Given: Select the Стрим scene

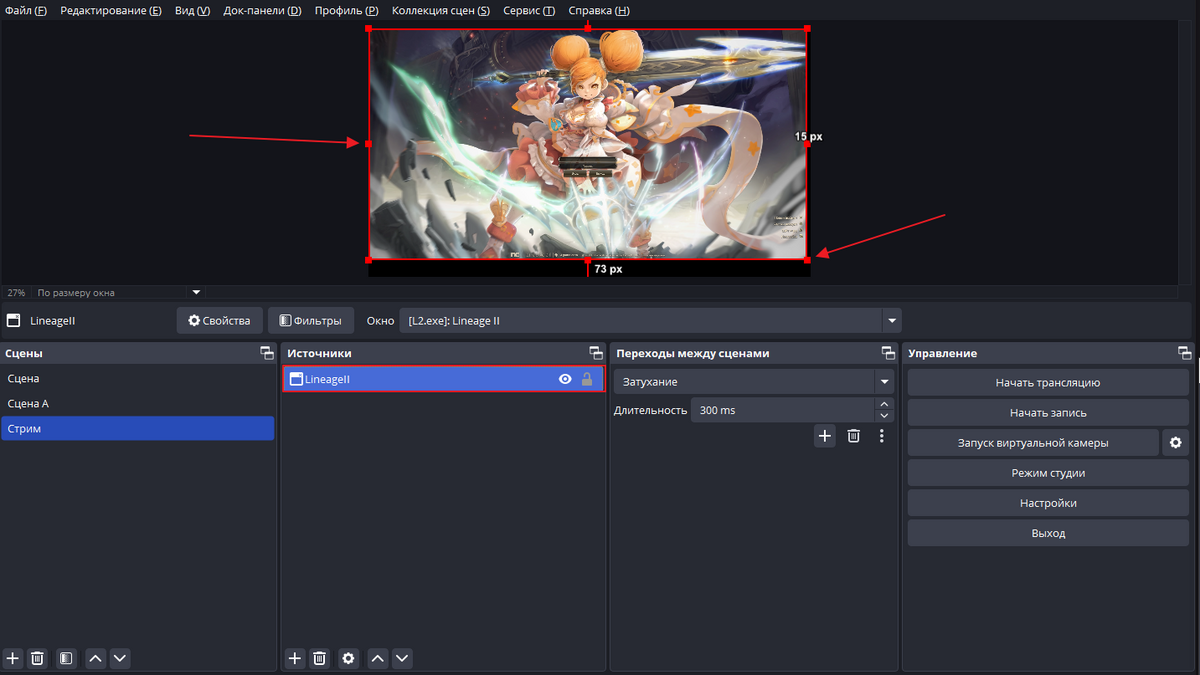Looking at the screenshot, I should (x=138, y=429).
